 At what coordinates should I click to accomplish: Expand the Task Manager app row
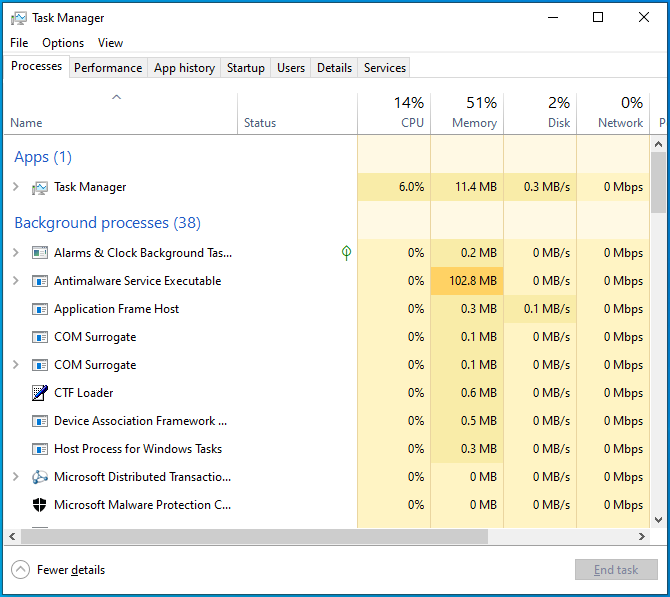pos(16,187)
